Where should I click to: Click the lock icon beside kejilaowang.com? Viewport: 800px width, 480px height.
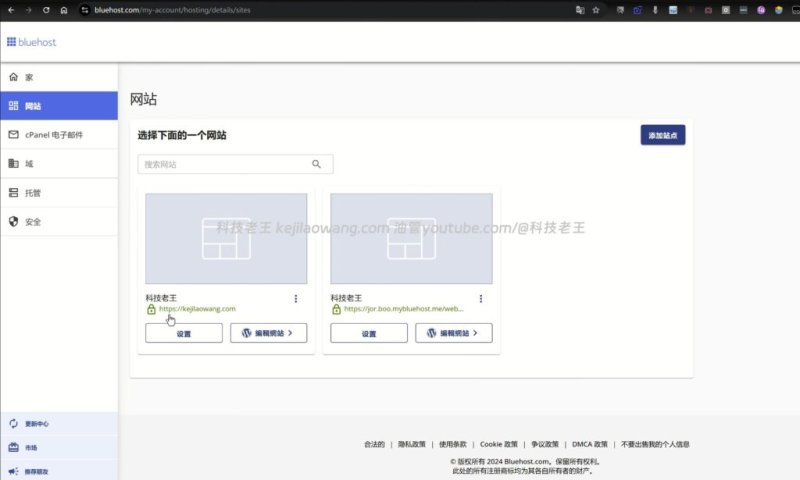point(151,309)
